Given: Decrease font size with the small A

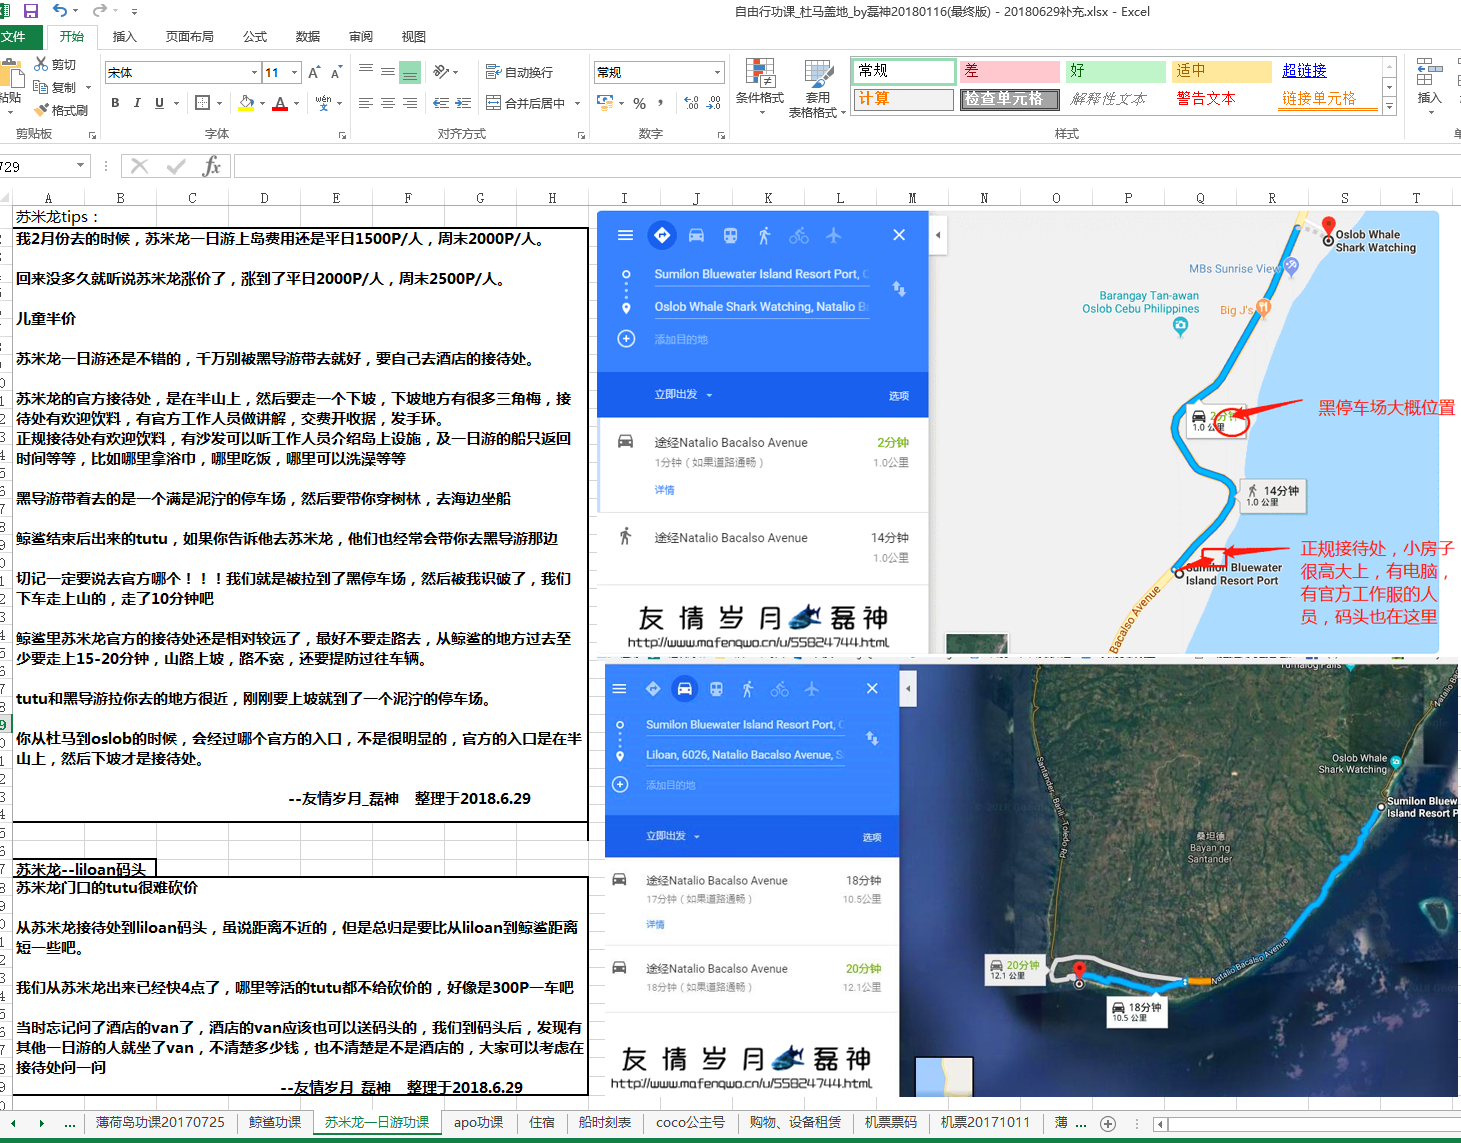Looking at the screenshot, I should tap(336, 73).
